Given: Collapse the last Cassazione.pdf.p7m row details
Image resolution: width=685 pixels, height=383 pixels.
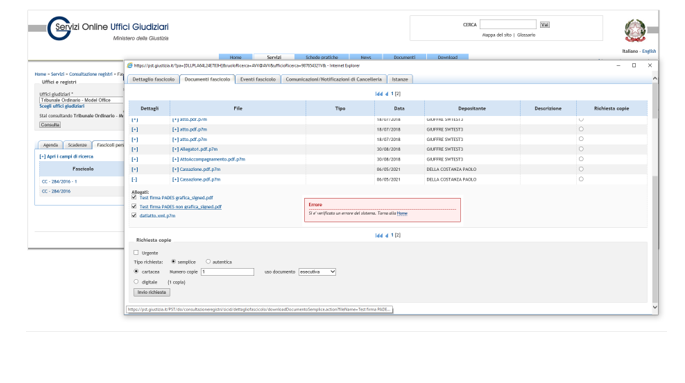Looking at the screenshot, I should tap(135, 179).
